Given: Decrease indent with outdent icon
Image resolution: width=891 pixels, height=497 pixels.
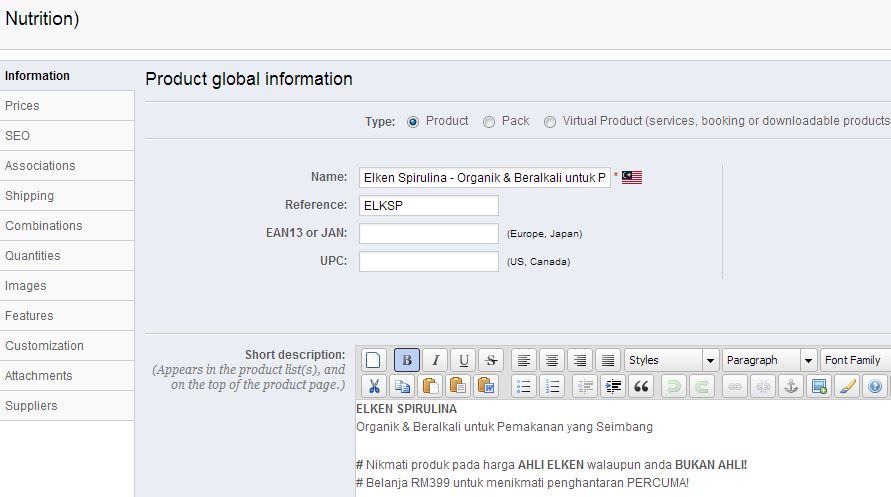Looking at the screenshot, I should 585,387.
